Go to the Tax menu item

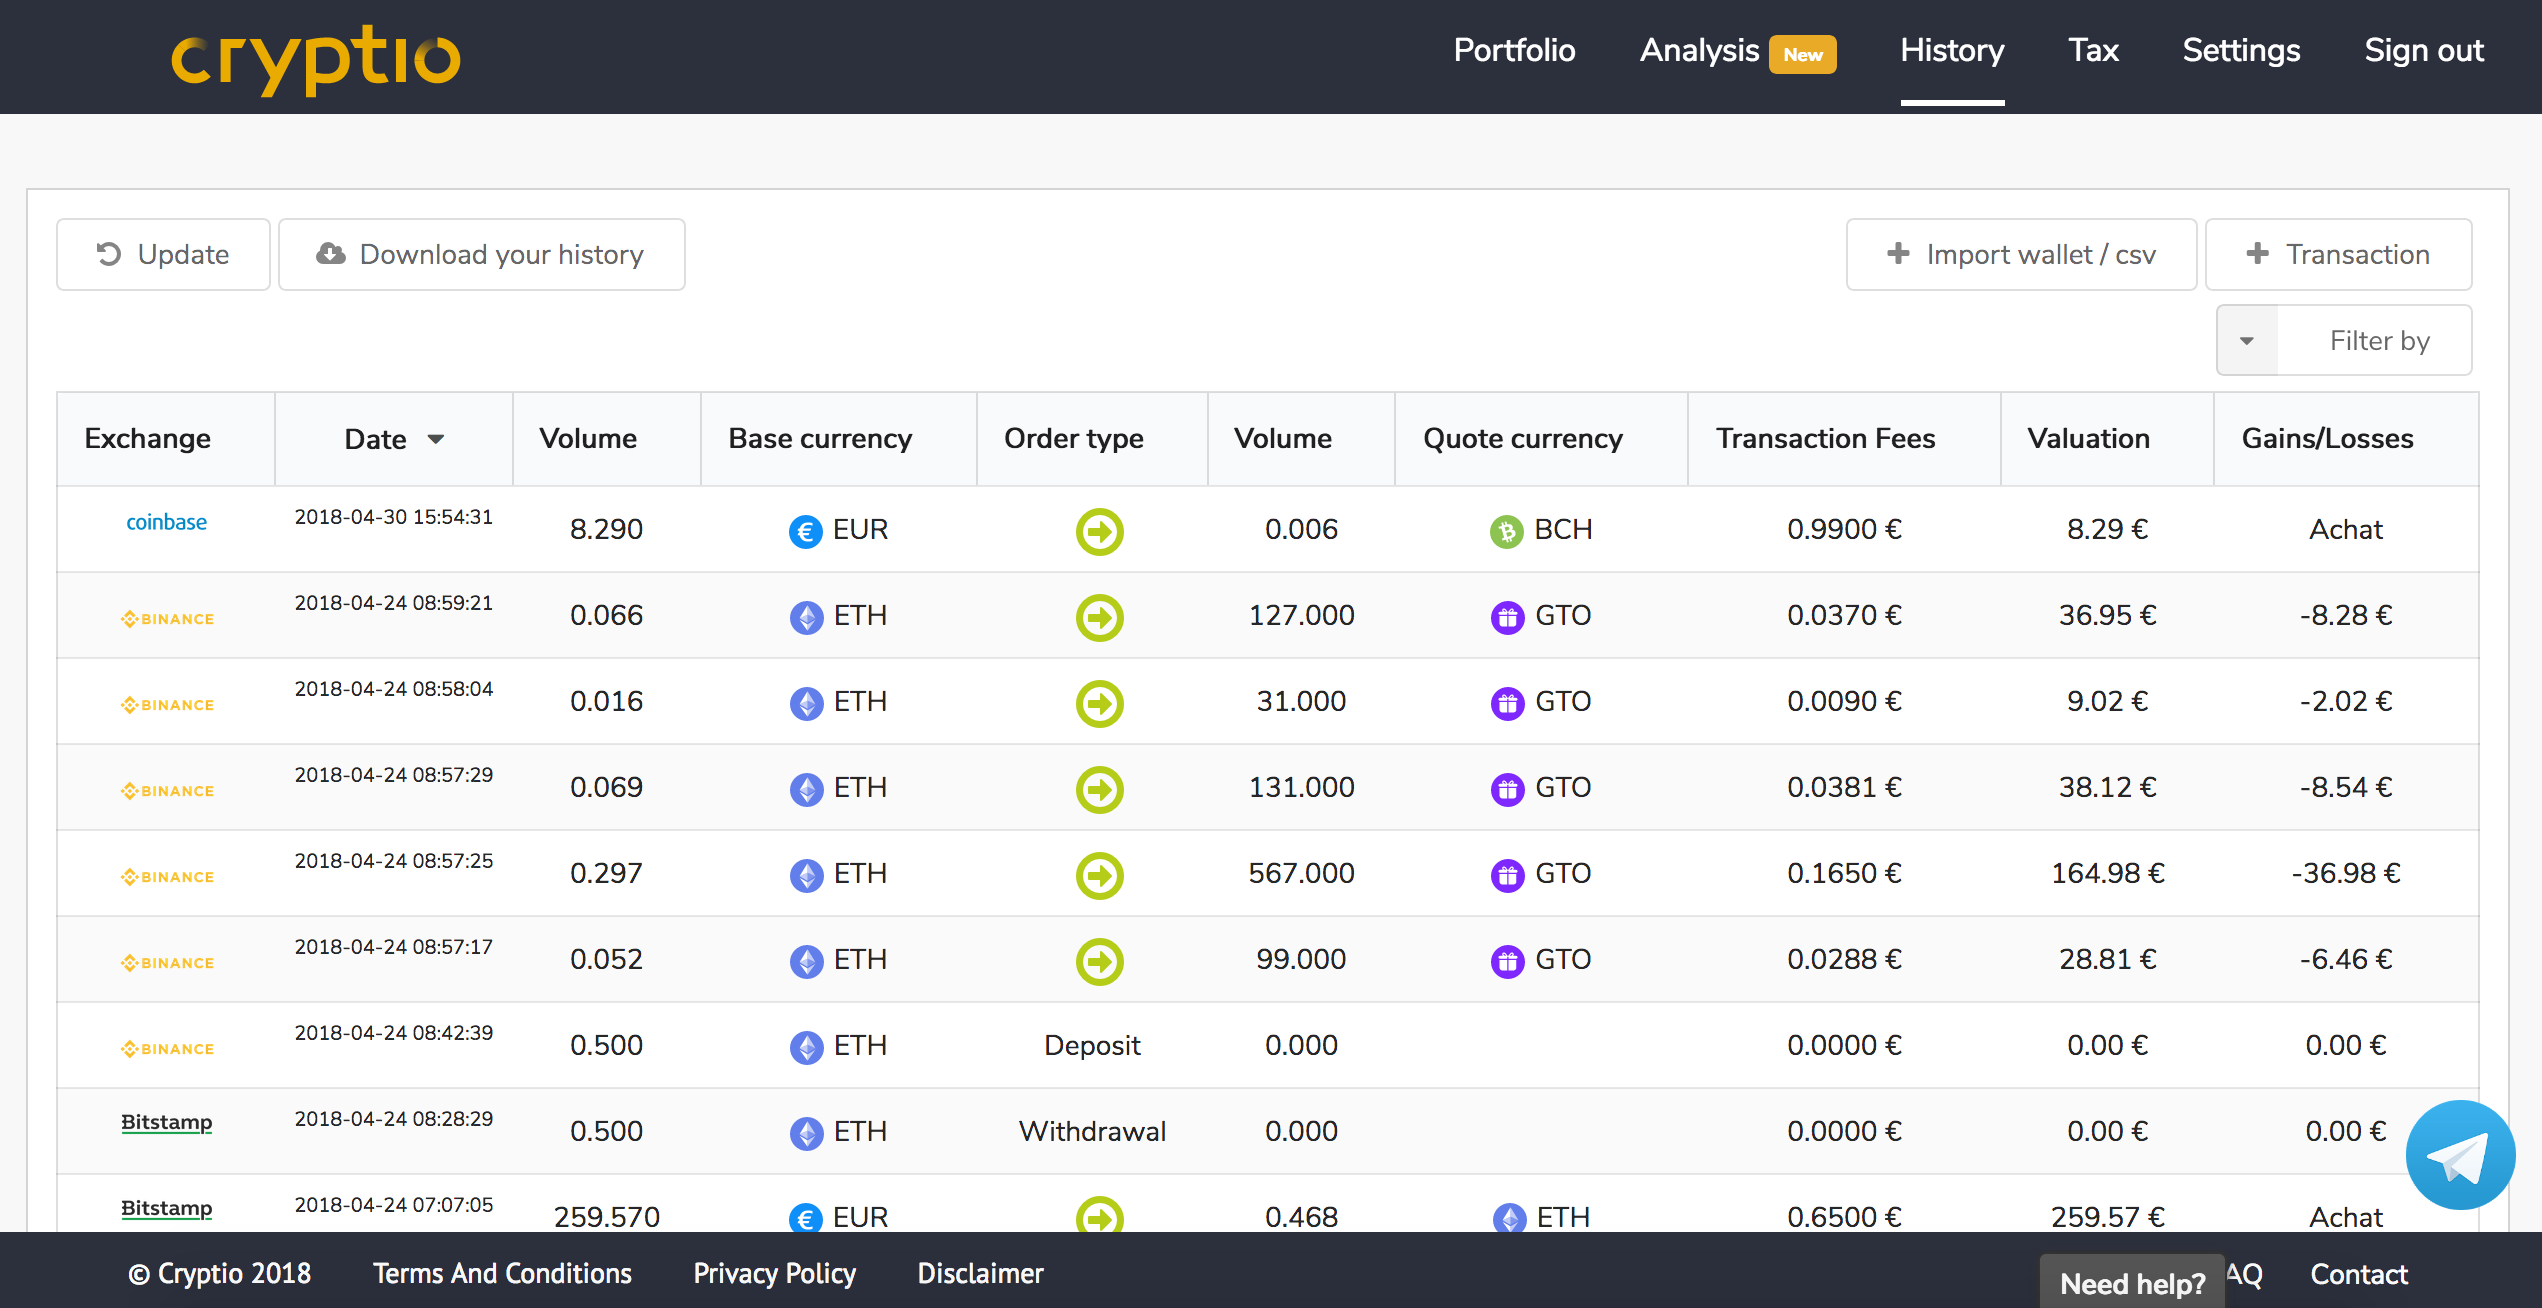point(2093,50)
